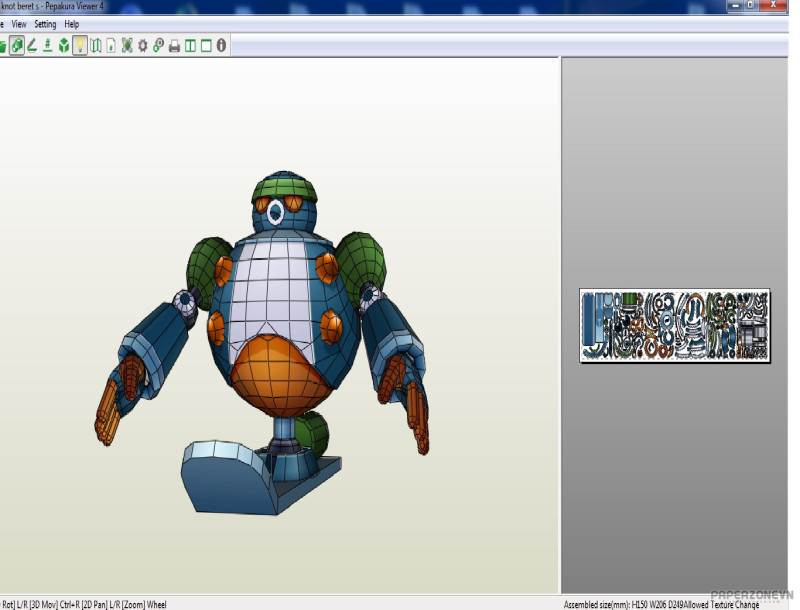Open the info about icon
Image resolution: width=800 pixels, height=610 pixels.
point(221,46)
